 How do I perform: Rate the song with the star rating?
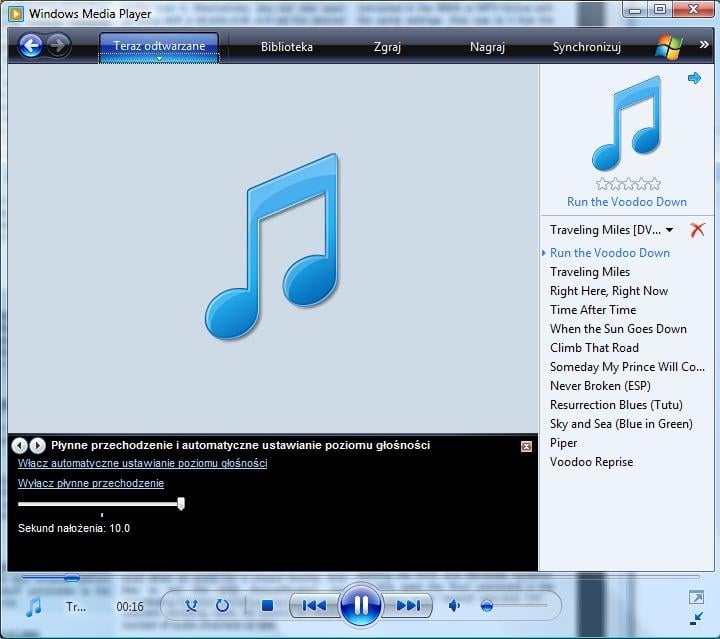[x=628, y=184]
